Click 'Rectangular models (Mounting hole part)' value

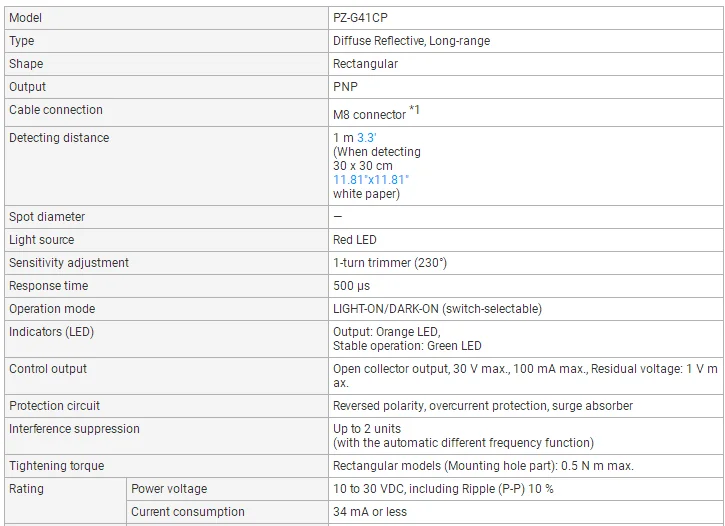[x=444, y=466]
